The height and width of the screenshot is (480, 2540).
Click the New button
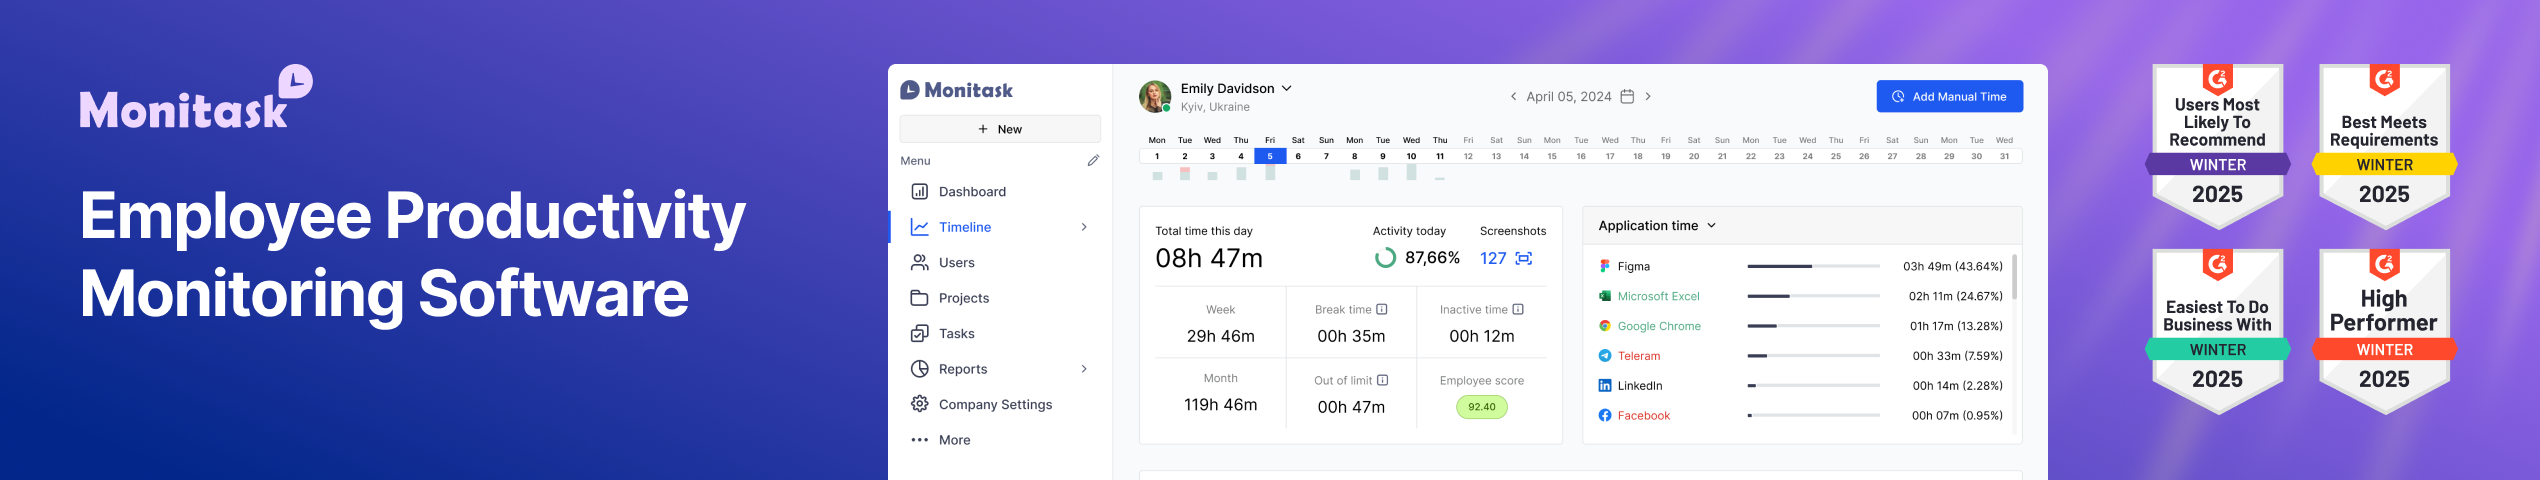coord(1000,129)
